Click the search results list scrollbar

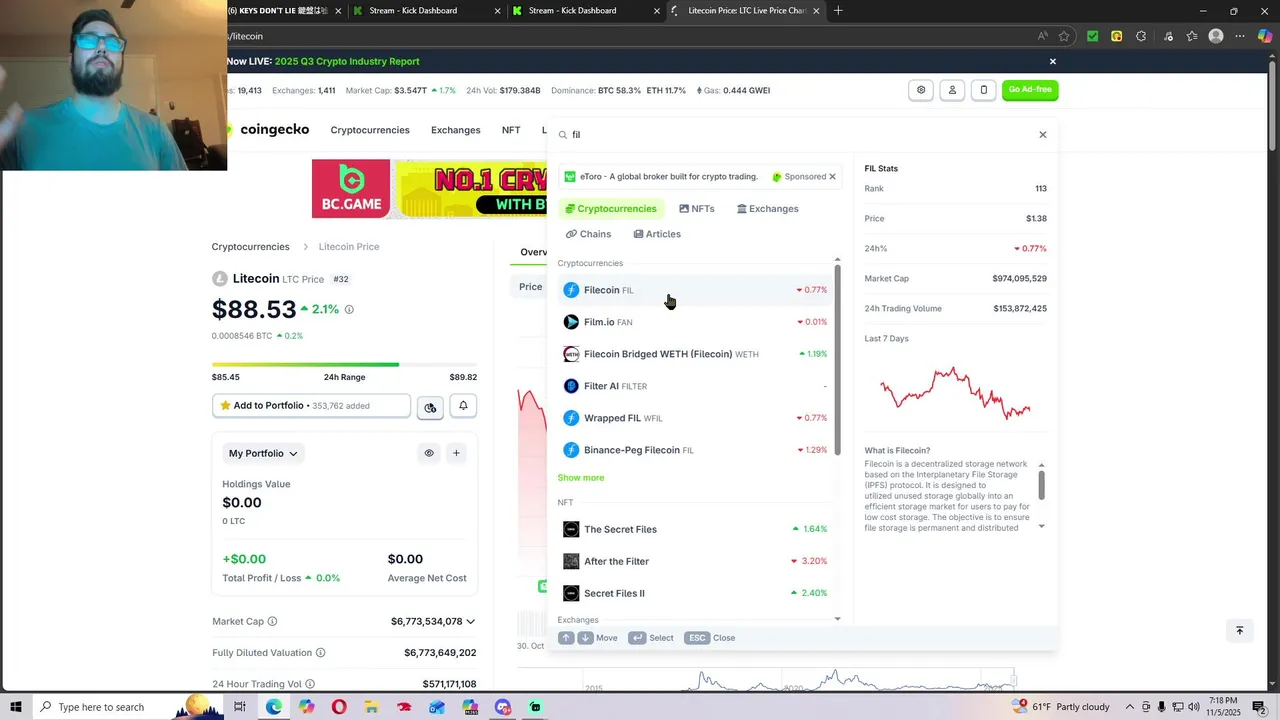pyautogui.click(x=838, y=360)
